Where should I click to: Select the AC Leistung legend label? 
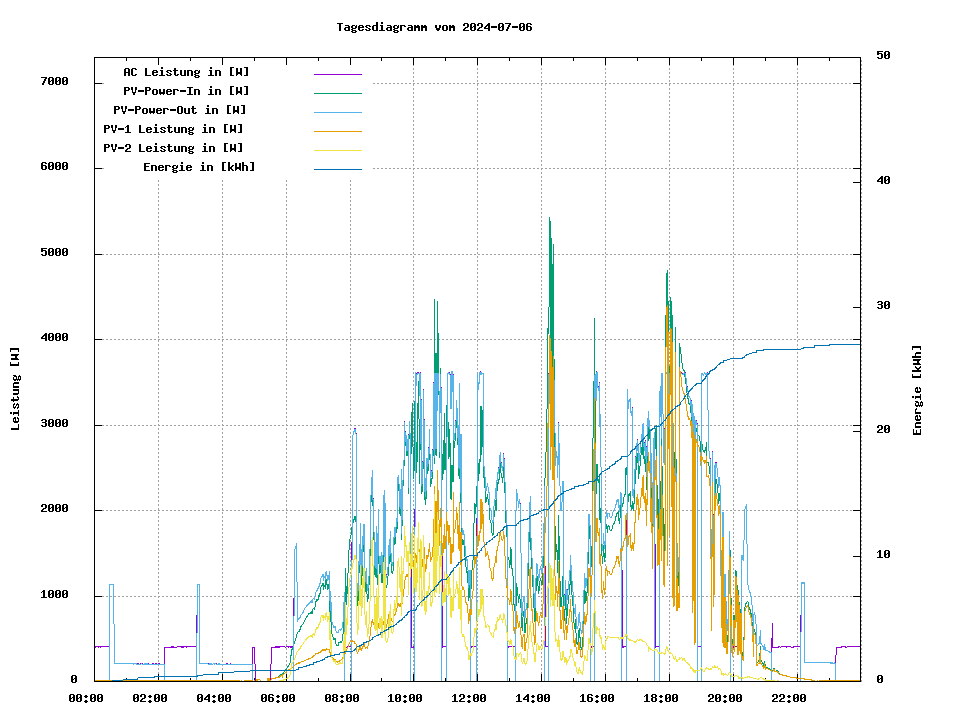(186, 72)
